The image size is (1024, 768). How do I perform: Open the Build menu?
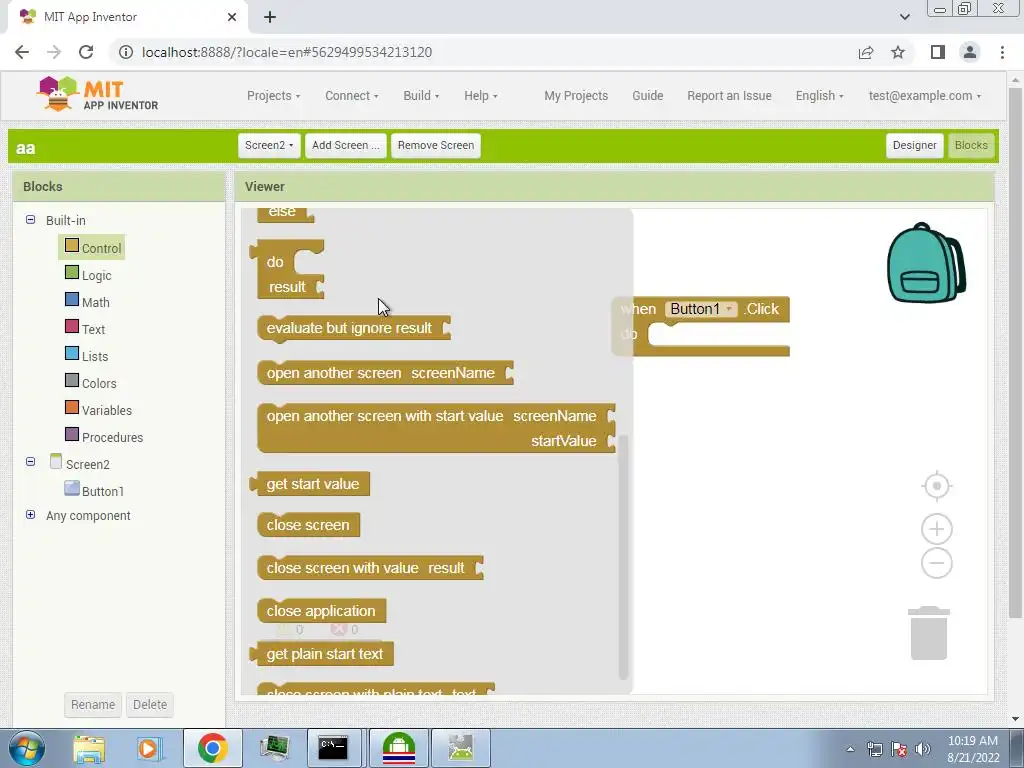(421, 96)
